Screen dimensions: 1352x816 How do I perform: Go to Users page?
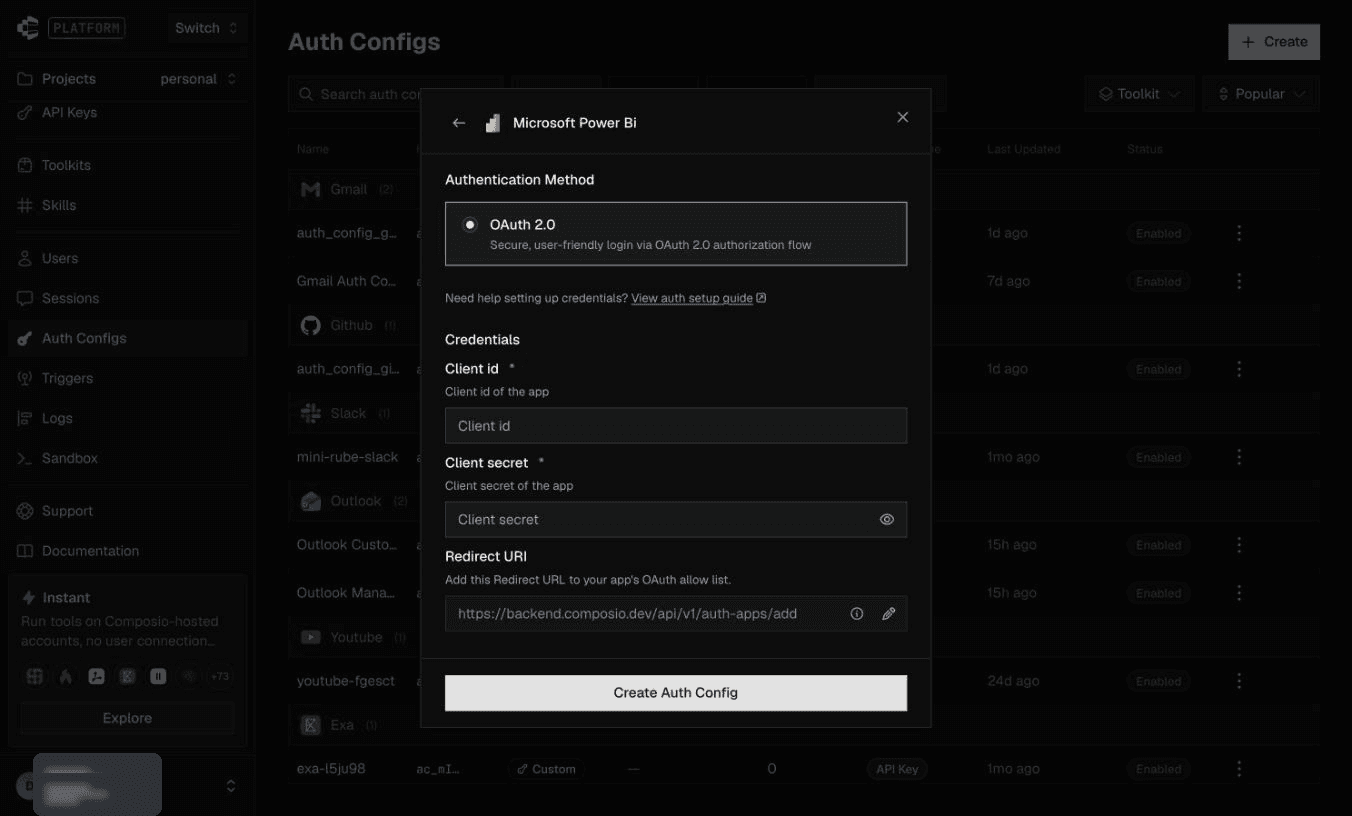coord(126,258)
